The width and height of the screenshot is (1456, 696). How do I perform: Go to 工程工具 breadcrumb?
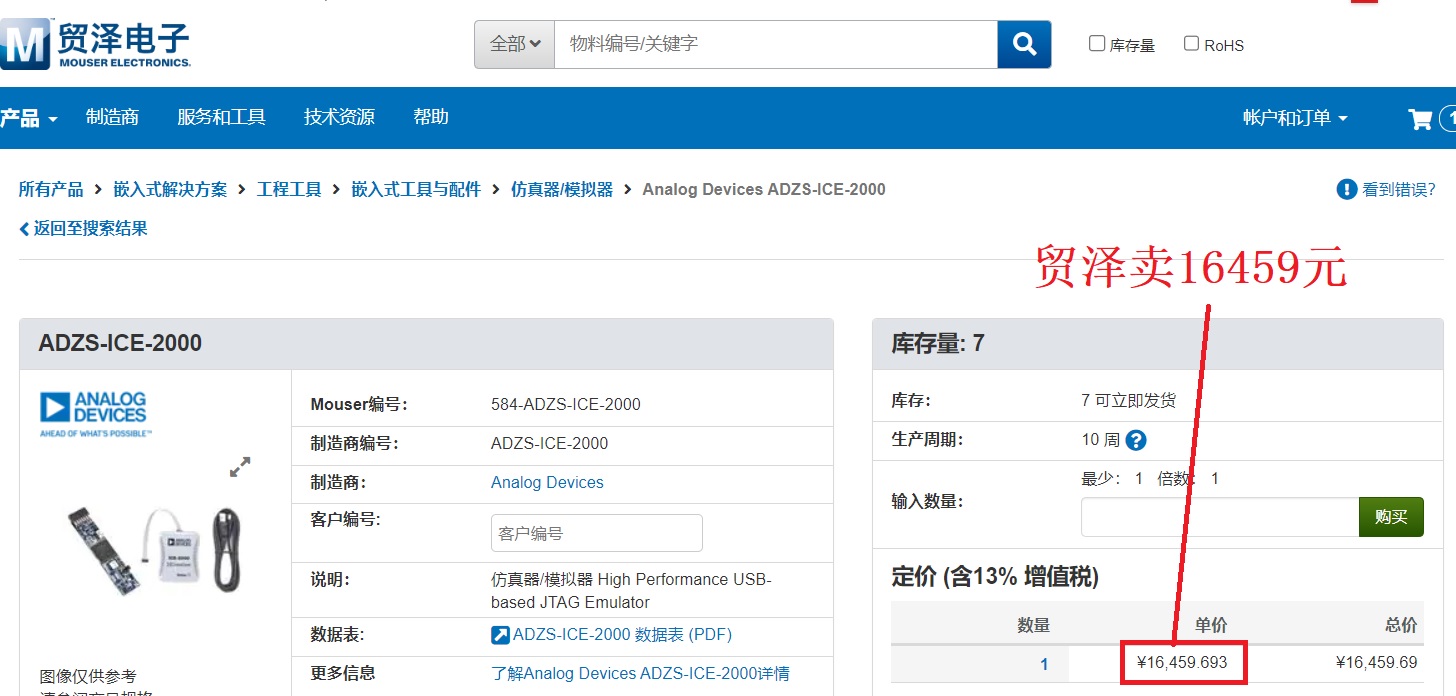[289, 189]
